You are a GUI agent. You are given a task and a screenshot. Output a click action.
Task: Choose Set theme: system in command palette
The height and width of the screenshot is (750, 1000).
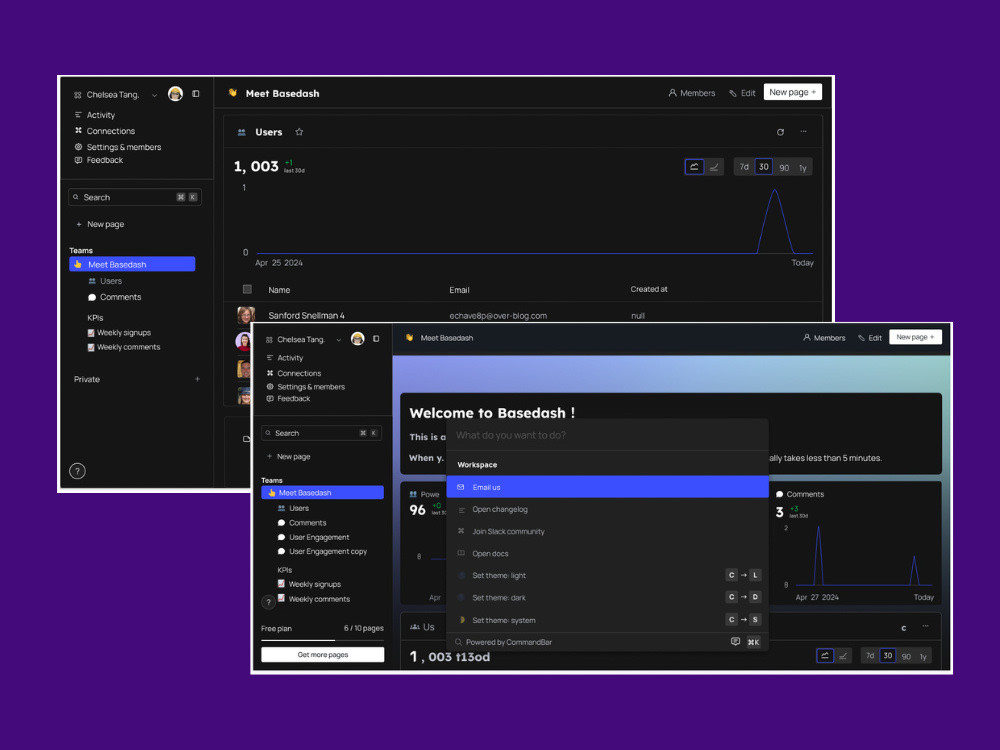[608, 621]
